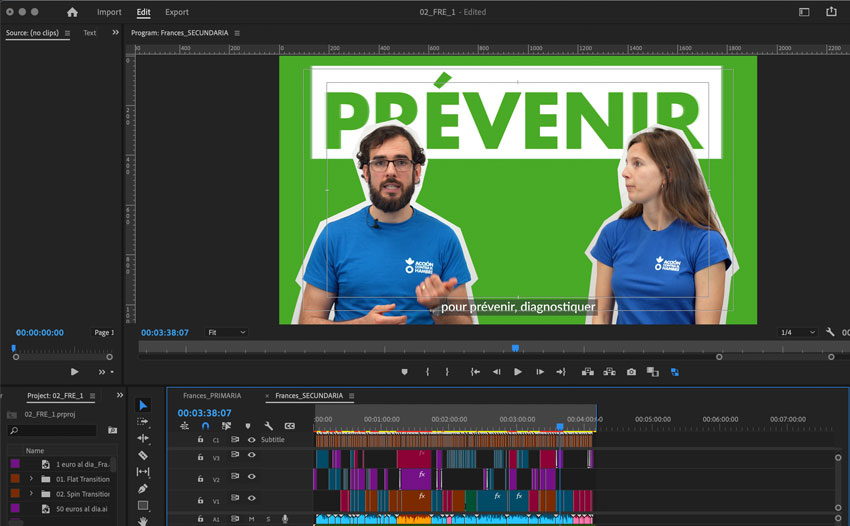Select the Track Select Forward tool

pyautogui.click(x=143, y=422)
